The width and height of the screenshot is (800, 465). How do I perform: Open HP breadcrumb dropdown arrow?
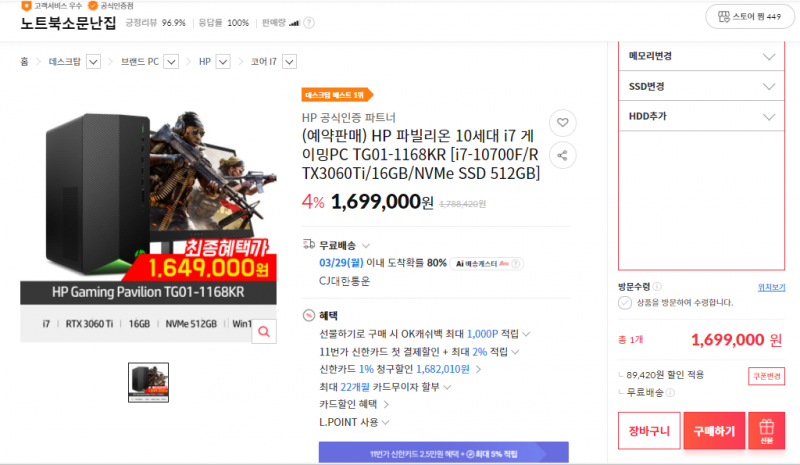coord(223,62)
